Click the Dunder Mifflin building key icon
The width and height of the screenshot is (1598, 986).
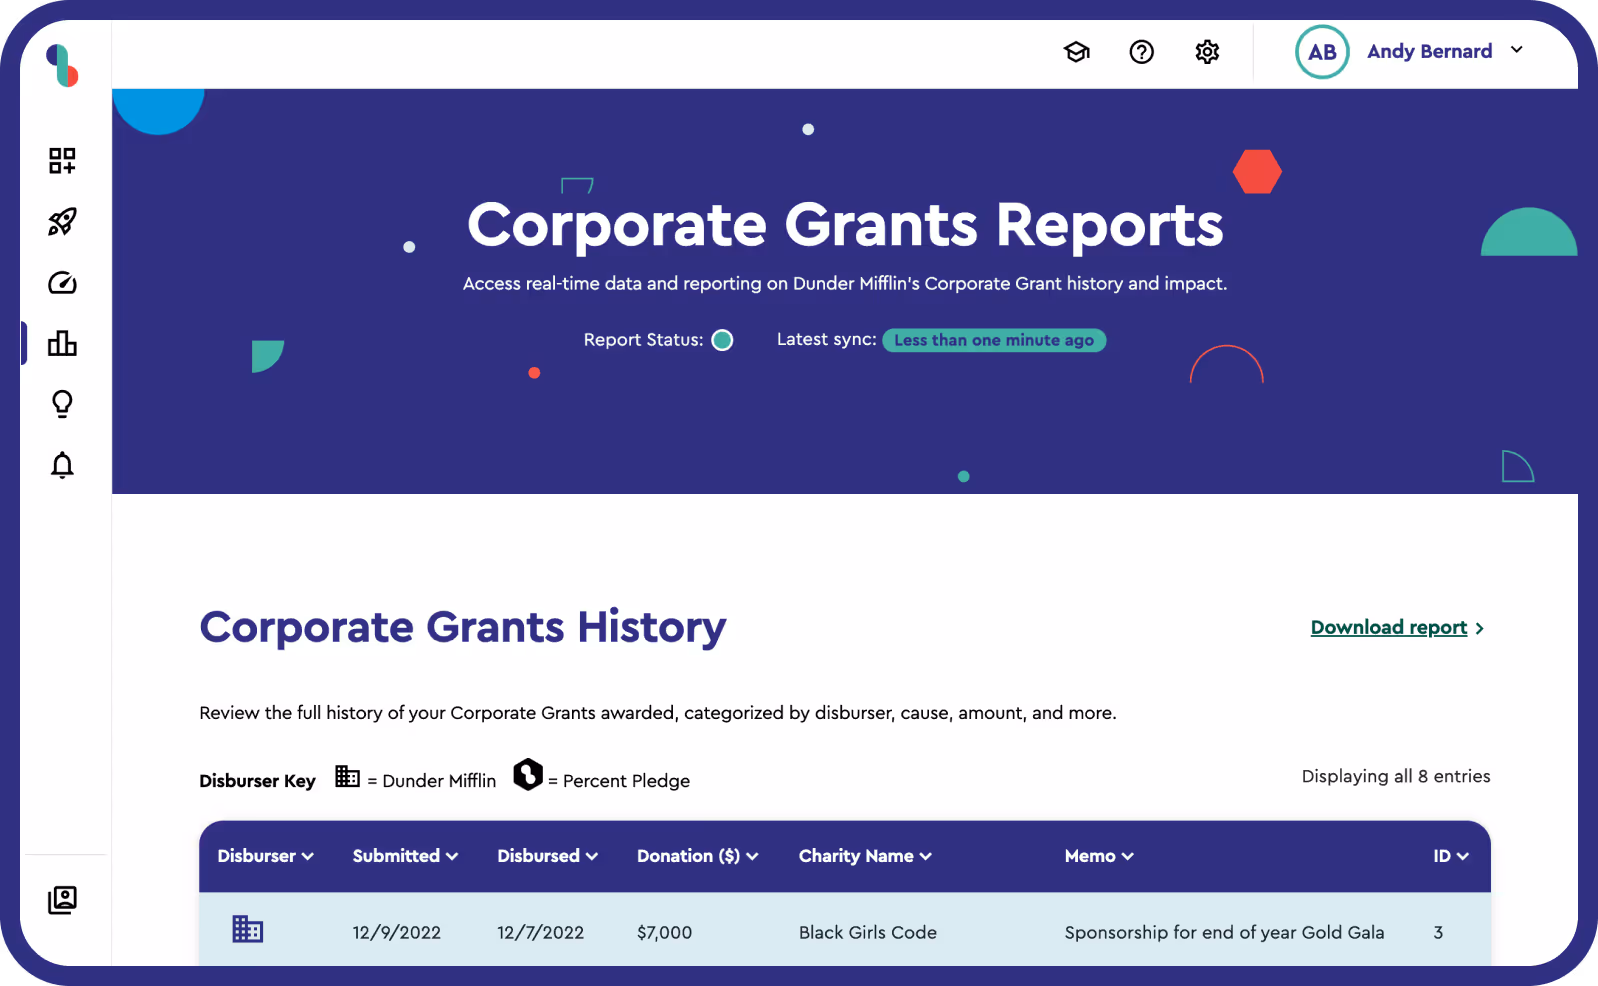point(347,777)
